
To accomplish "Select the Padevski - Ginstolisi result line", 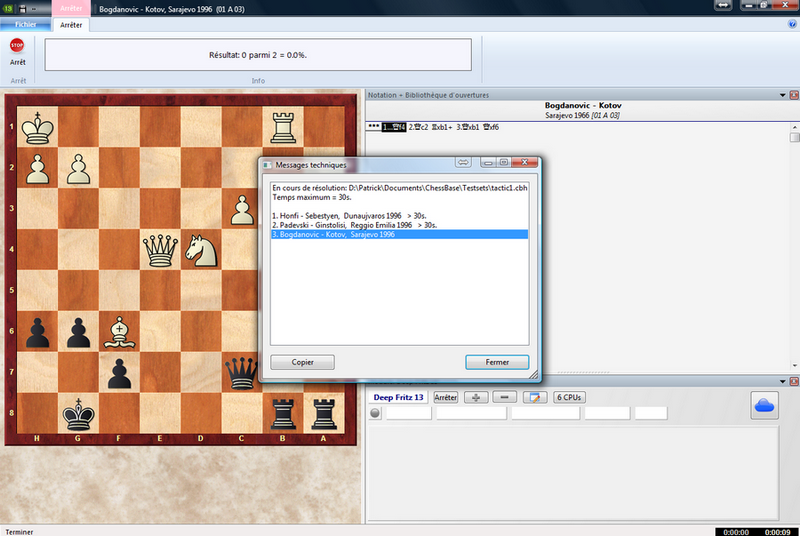I will [x=355, y=225].
